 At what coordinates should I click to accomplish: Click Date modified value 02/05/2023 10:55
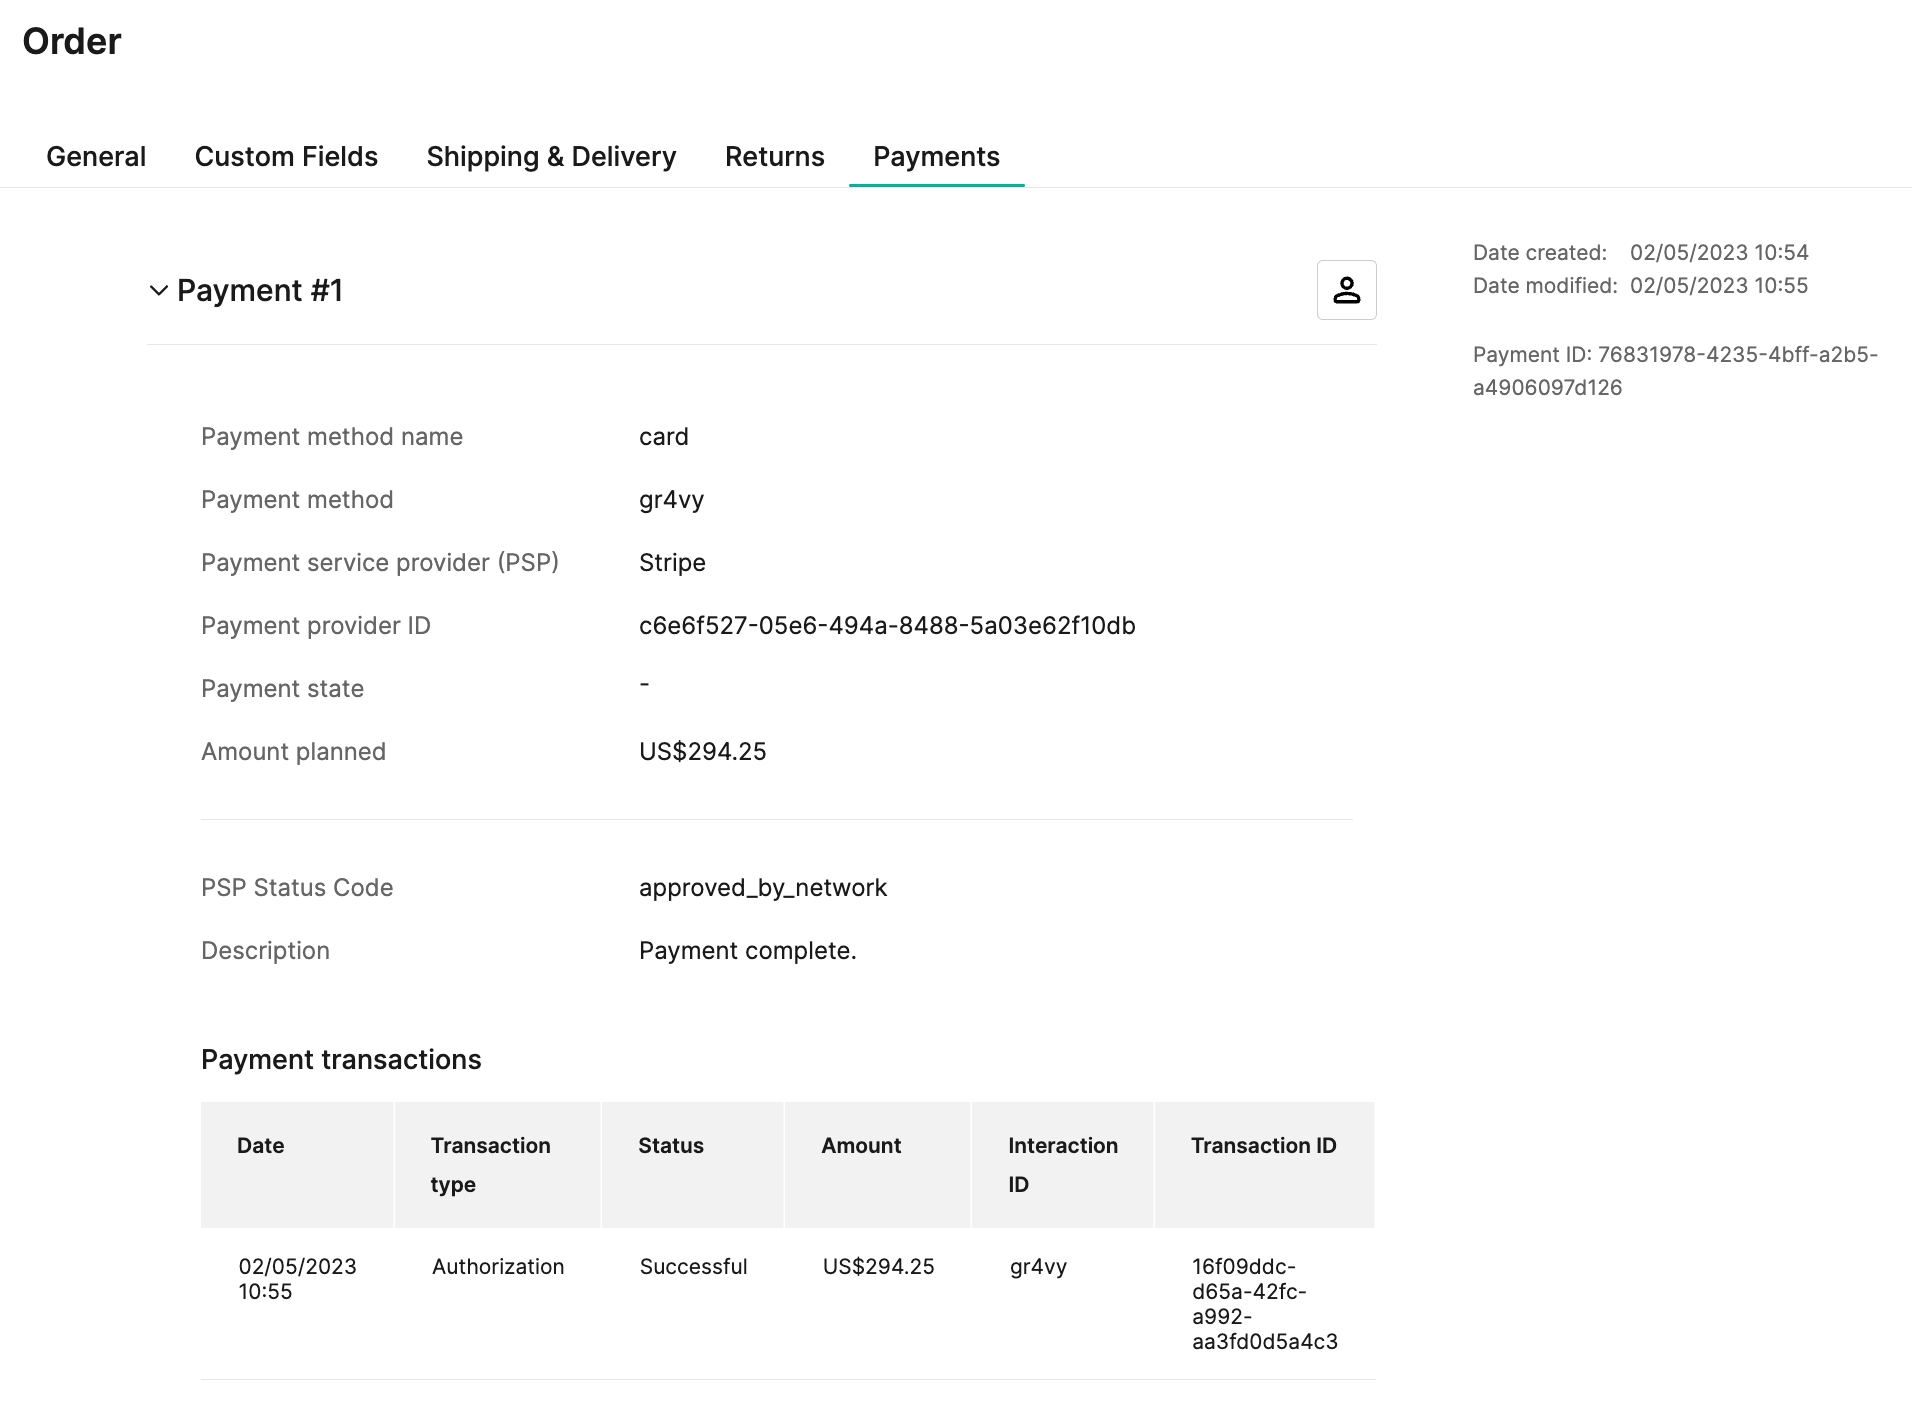pyautogui.click(x=1719, y=286)
